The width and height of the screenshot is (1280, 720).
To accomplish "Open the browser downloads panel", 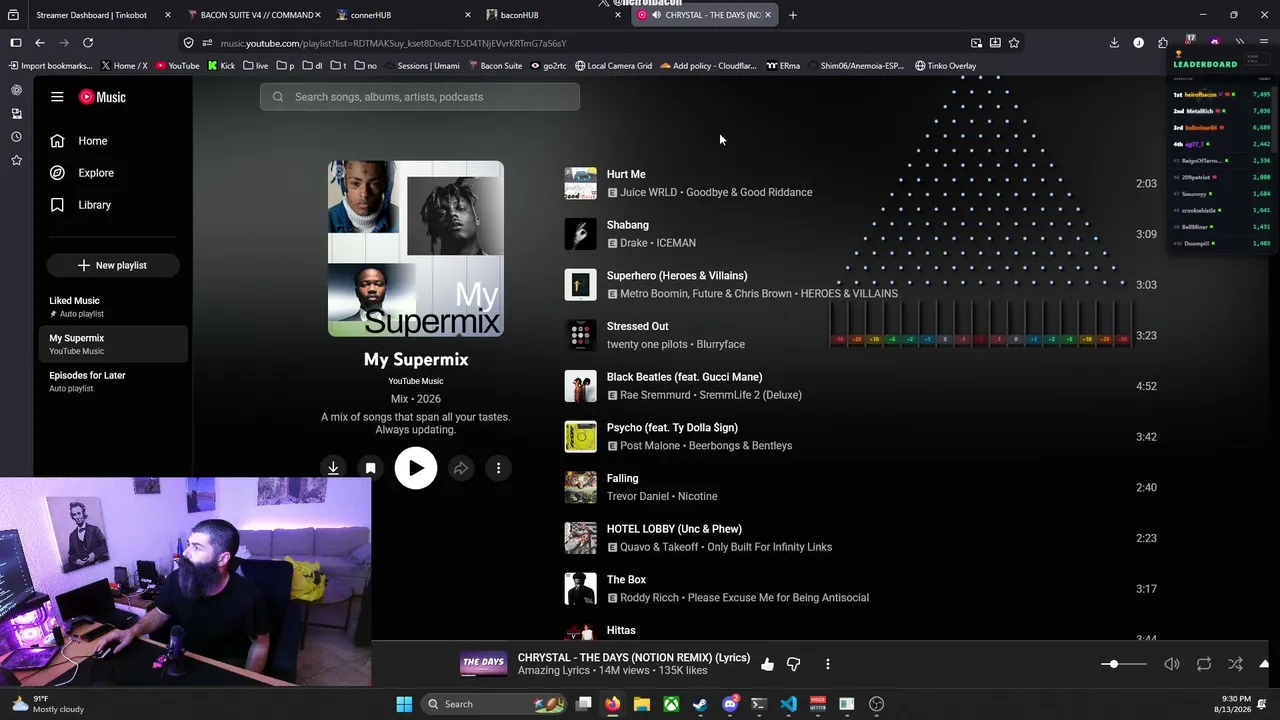I will pos(1114,43).
